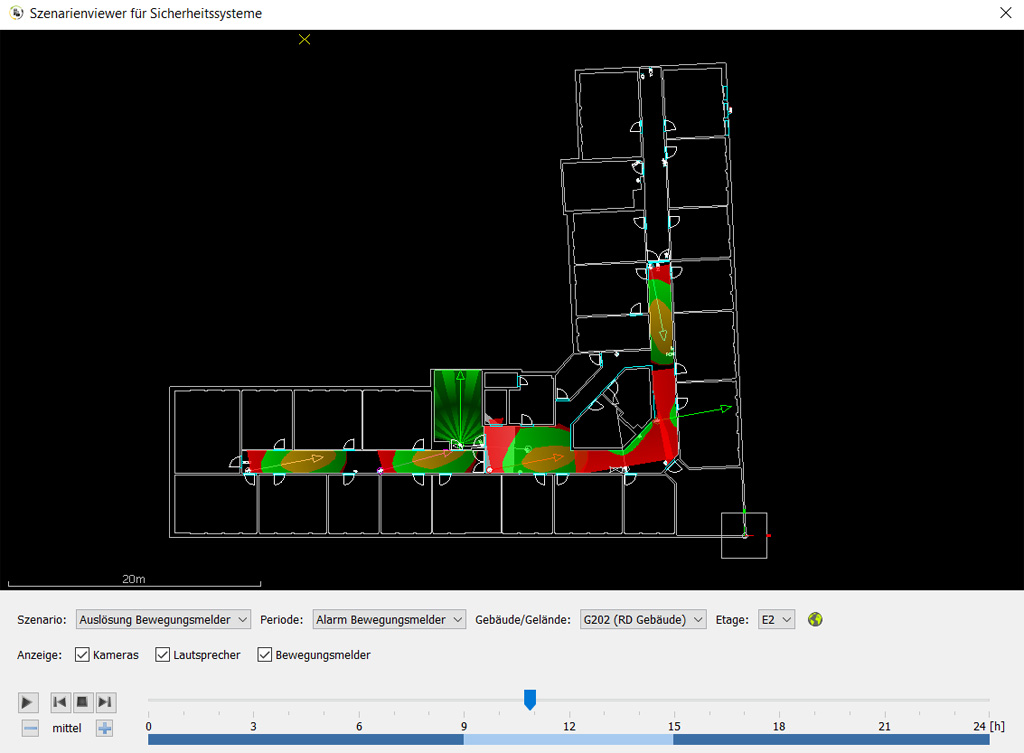This screenshot has width=1024, height=753.
Task: Increase playback speed with plus button
Action: tap(104, 728)
